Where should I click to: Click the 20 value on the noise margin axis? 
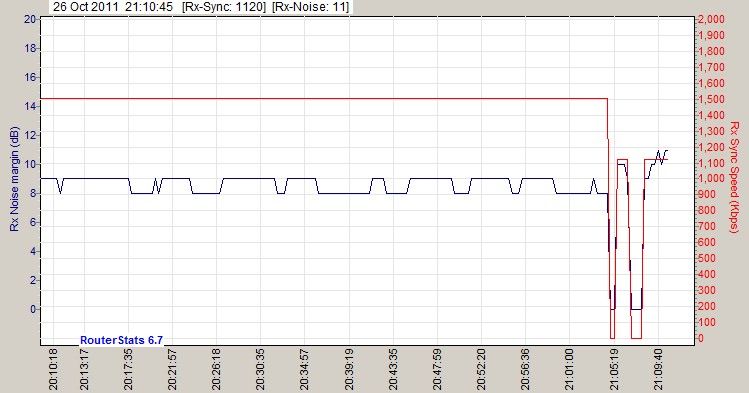(30, 19)
